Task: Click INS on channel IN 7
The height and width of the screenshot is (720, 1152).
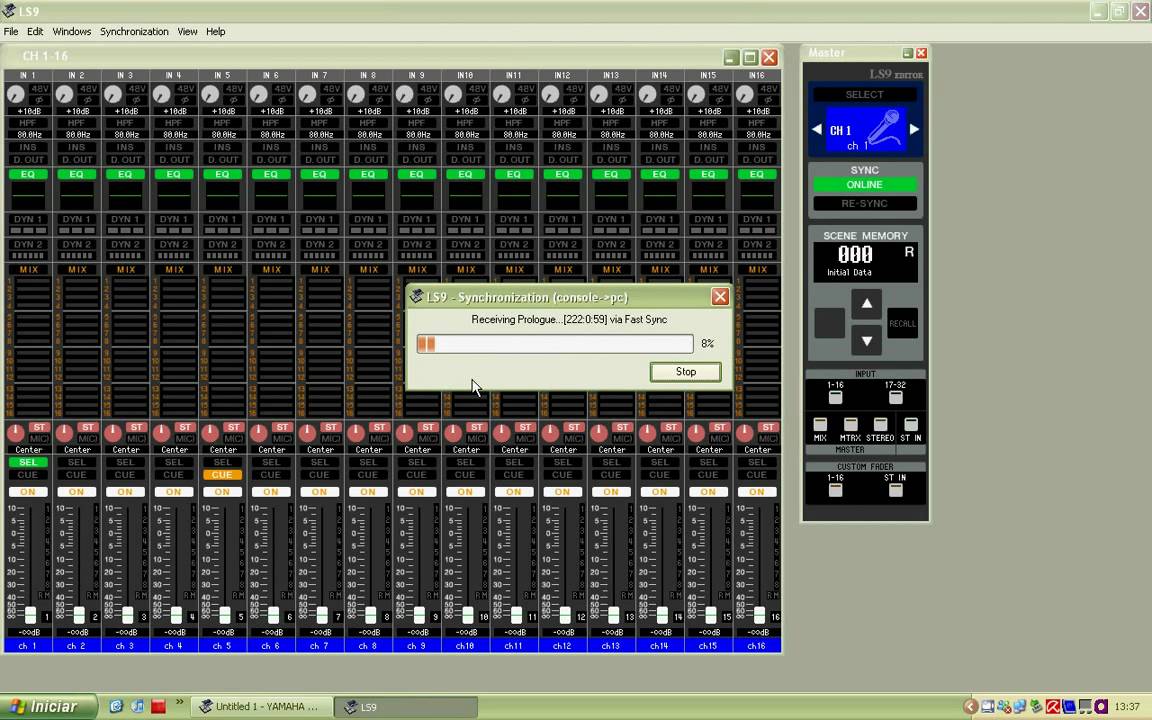Action: click(320, 147)
